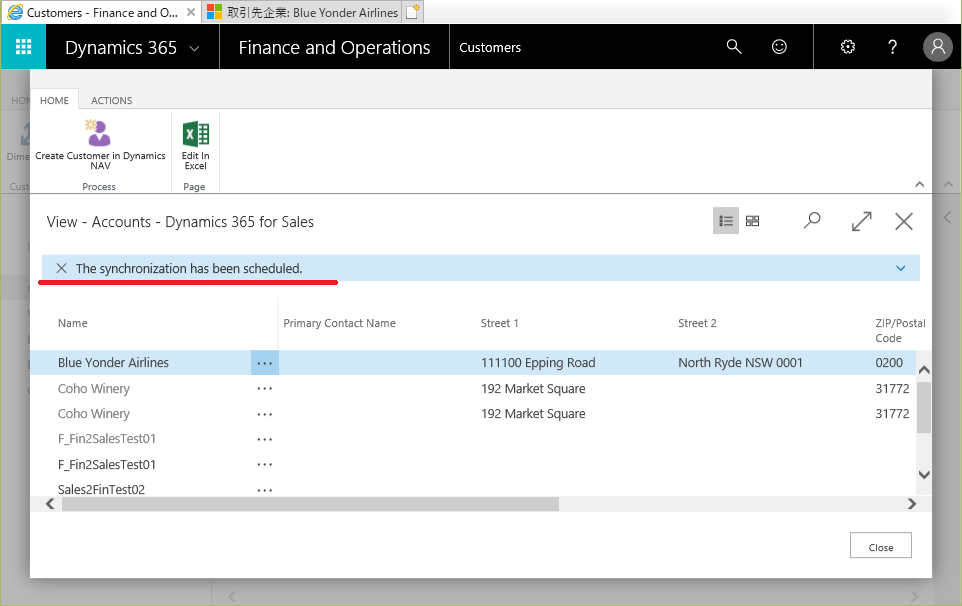Screen dimensions: 962x606
Task: Click the Finance and Operations title
Action: pos(334,47)
